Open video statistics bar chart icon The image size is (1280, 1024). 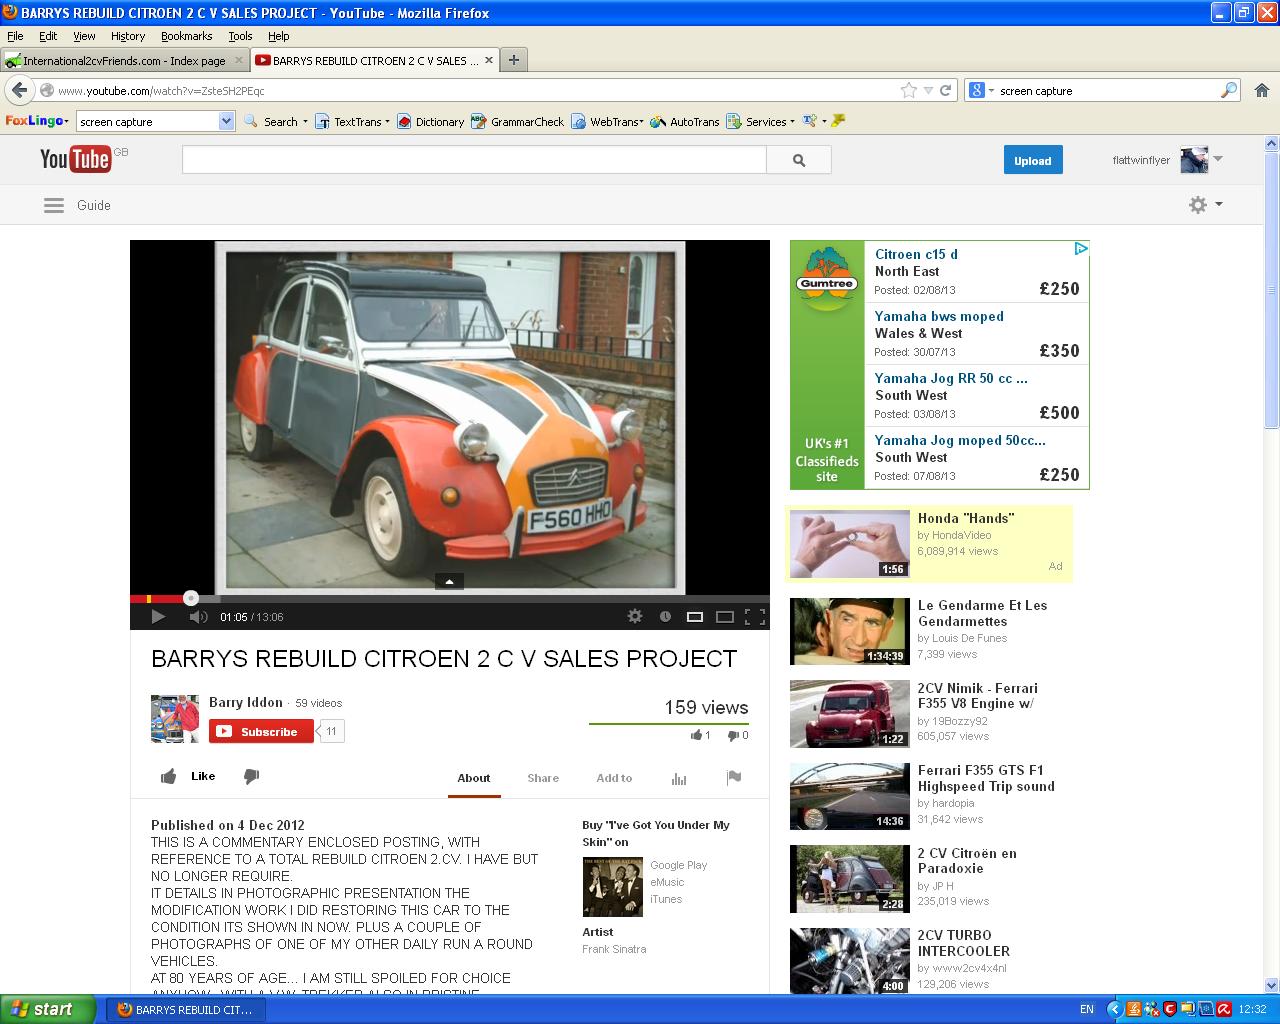[679, 778]
